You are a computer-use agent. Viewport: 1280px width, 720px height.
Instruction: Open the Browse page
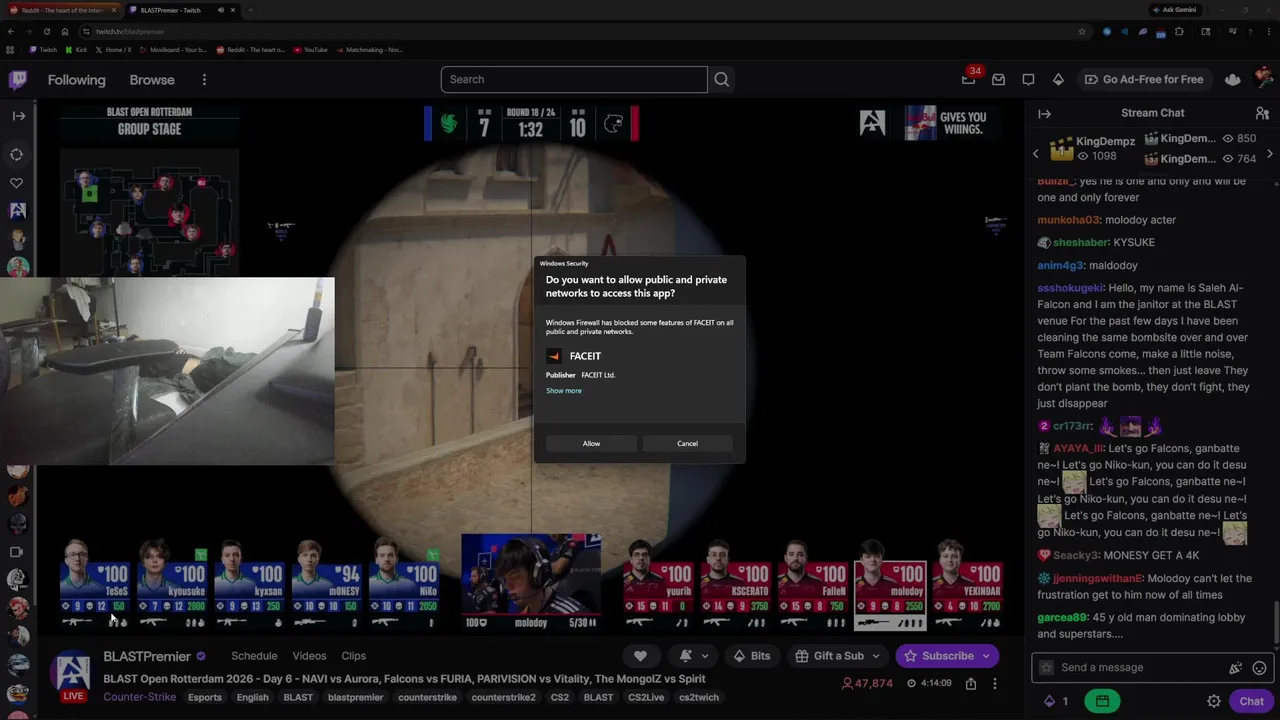tap(152, 80)
